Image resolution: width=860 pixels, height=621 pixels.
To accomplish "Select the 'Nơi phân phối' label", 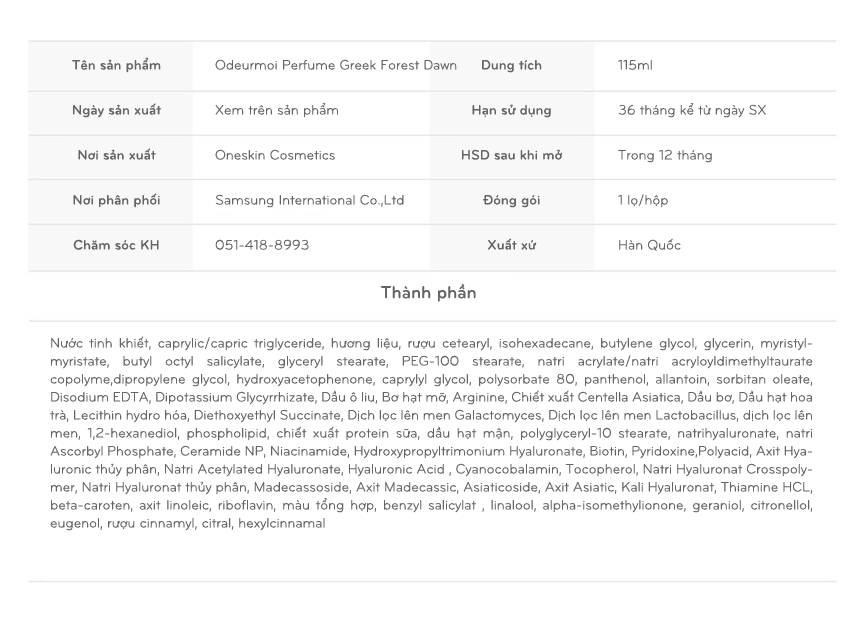I will 116,201.
